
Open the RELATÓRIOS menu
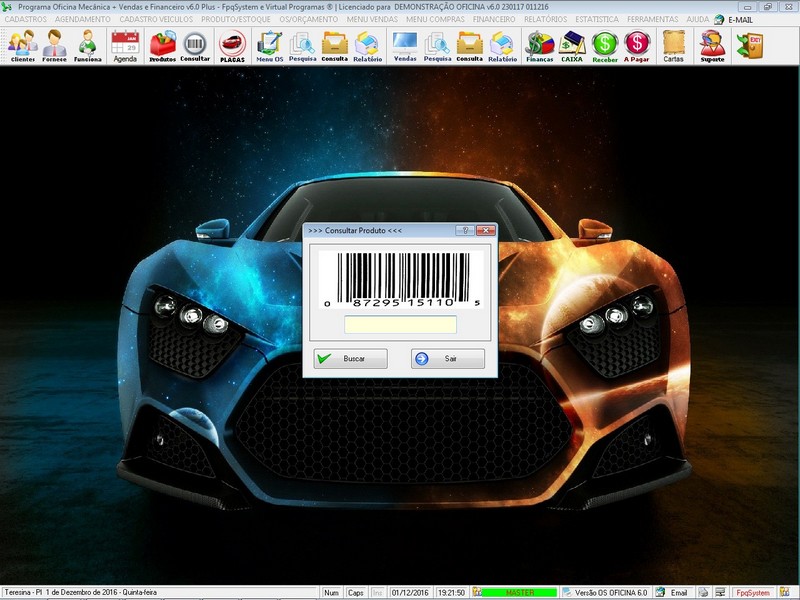pyautogui.click(x=545, y=19)
